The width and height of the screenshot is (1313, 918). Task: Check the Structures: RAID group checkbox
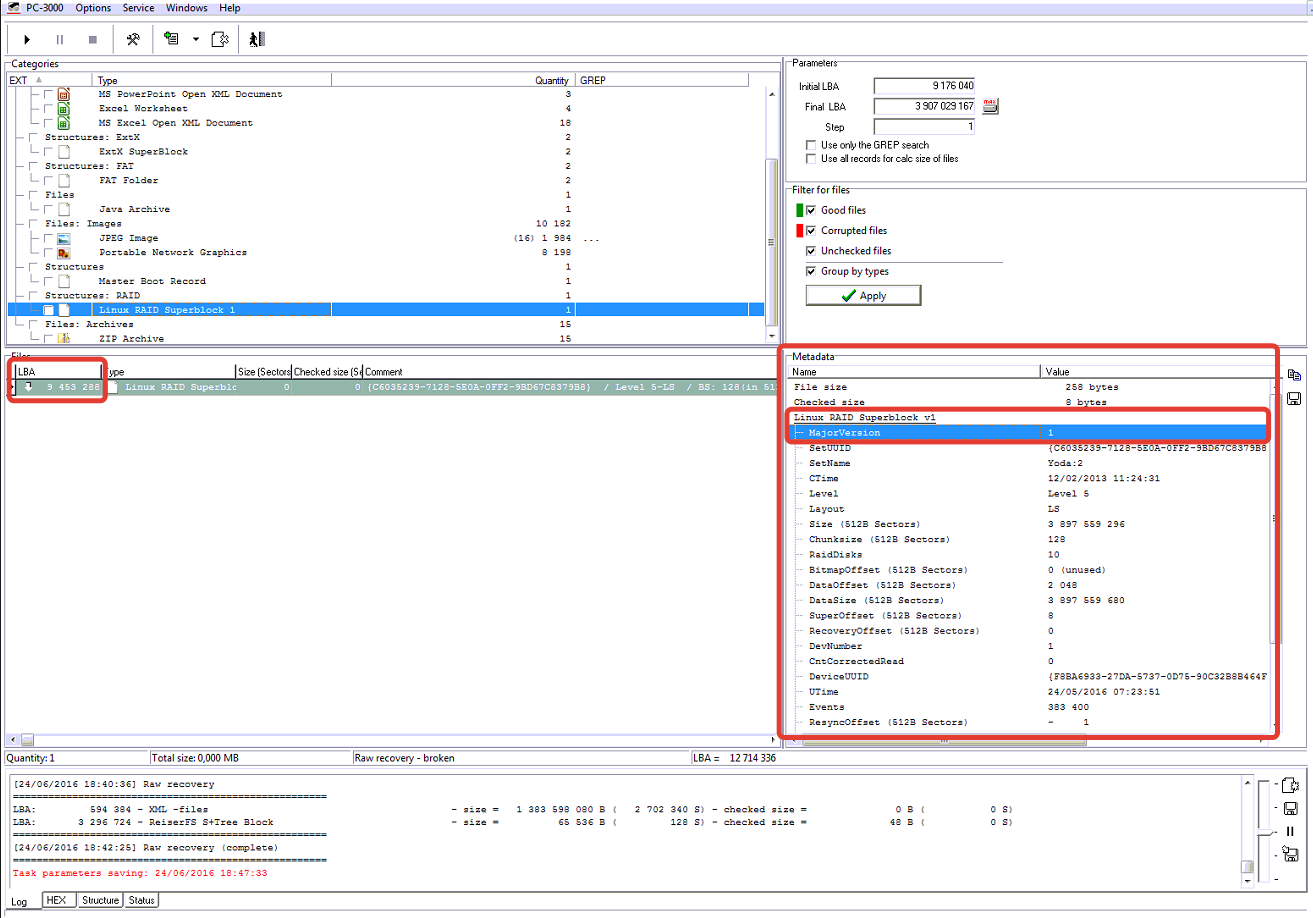(x=34, y=296)
